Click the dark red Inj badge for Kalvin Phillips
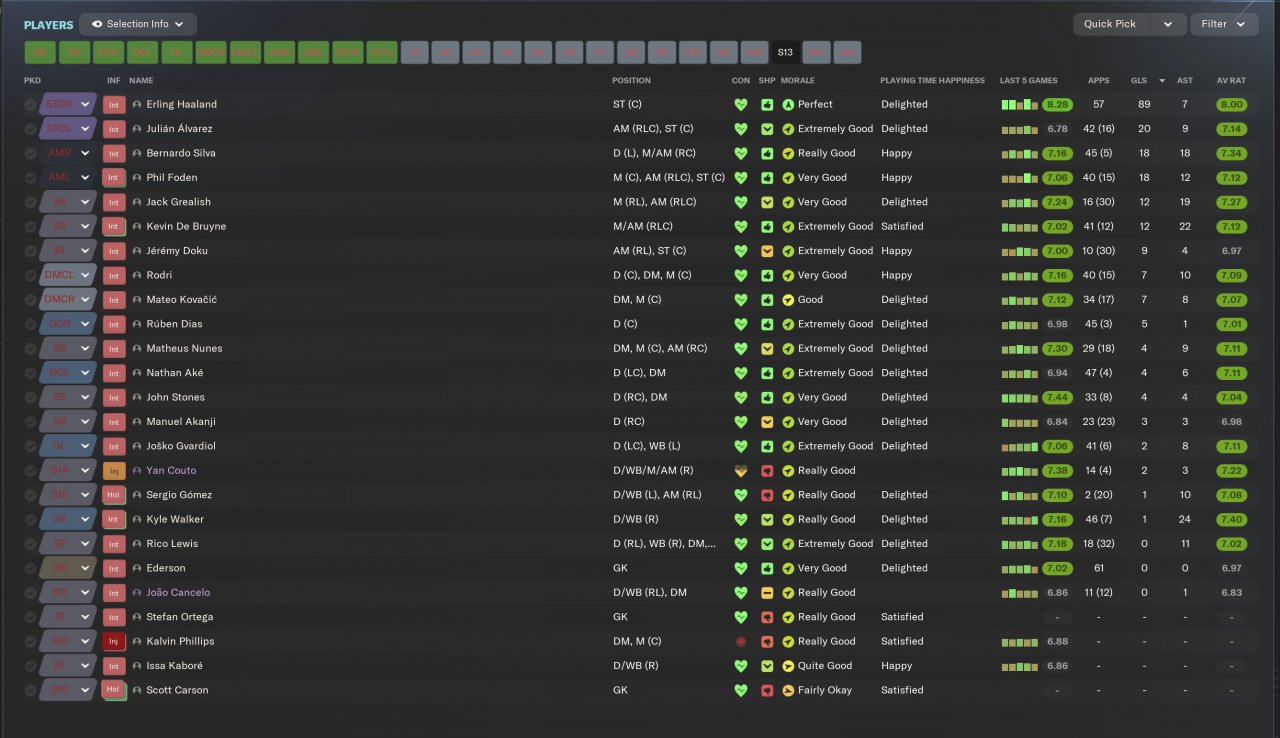This screenshot has height=738, width=1280. pyautogui.click(x=114, y=641)
